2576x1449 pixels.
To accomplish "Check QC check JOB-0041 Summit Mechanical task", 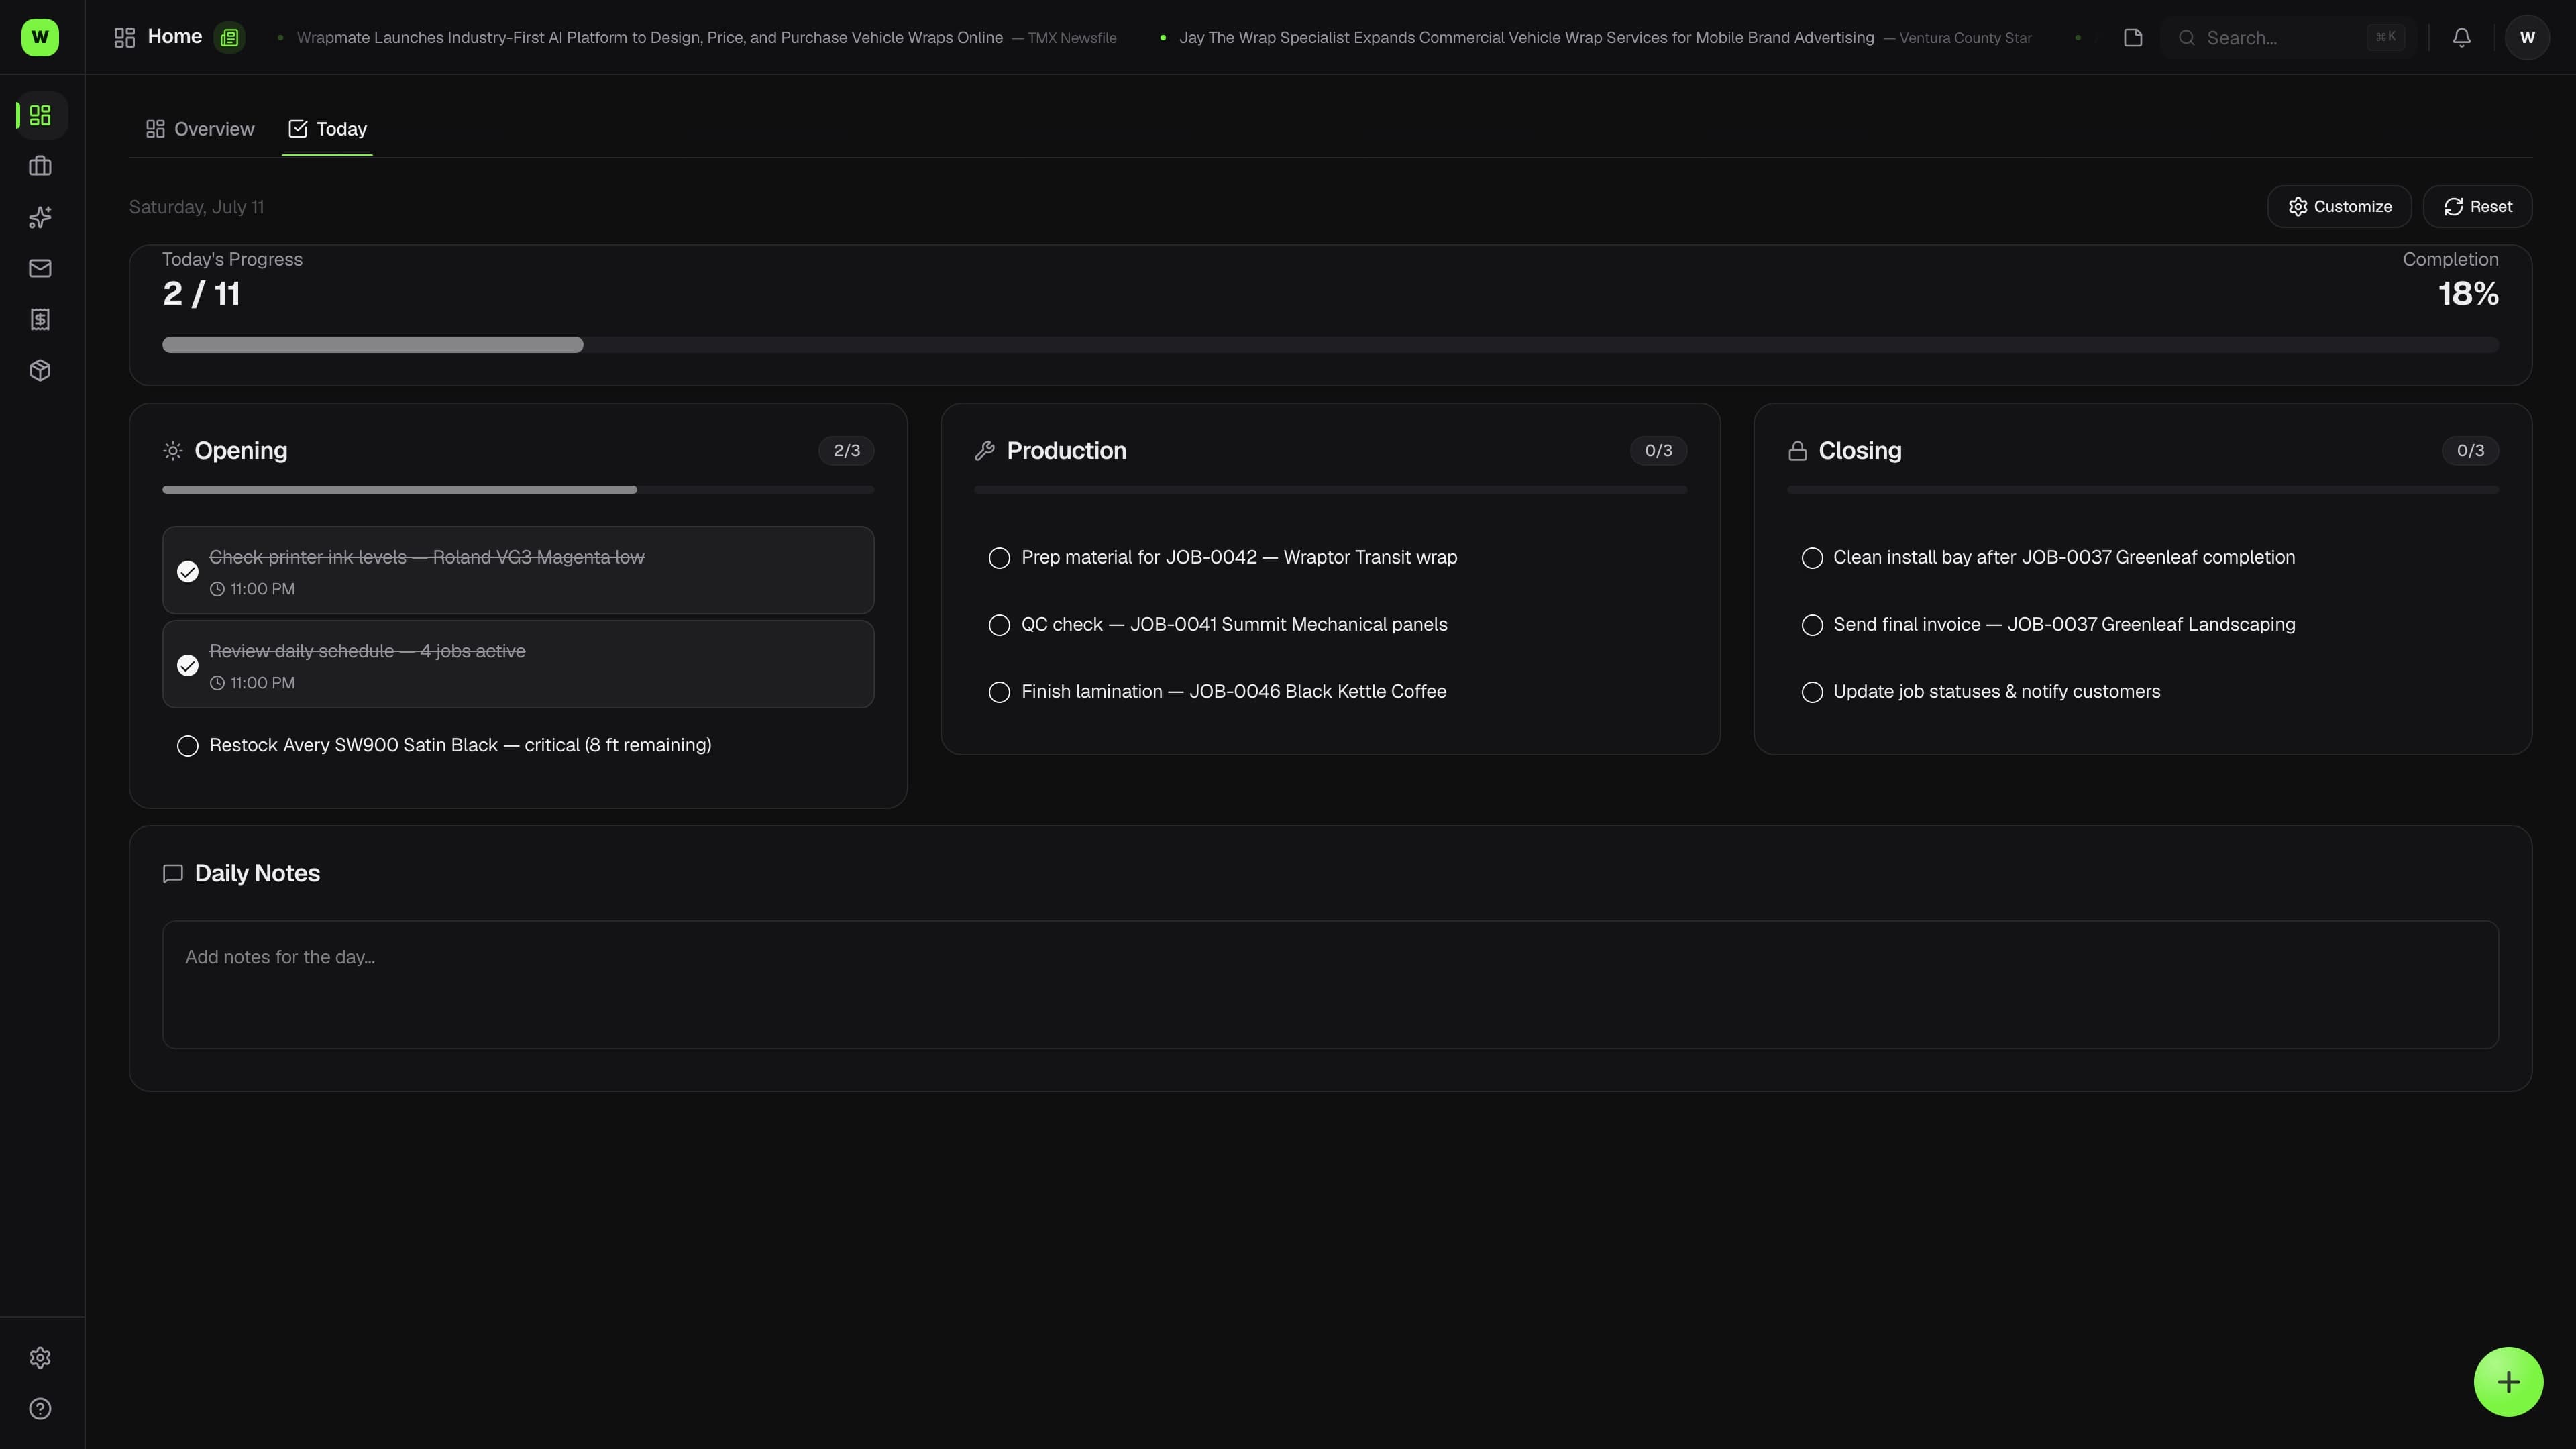I will pos(999,625).
